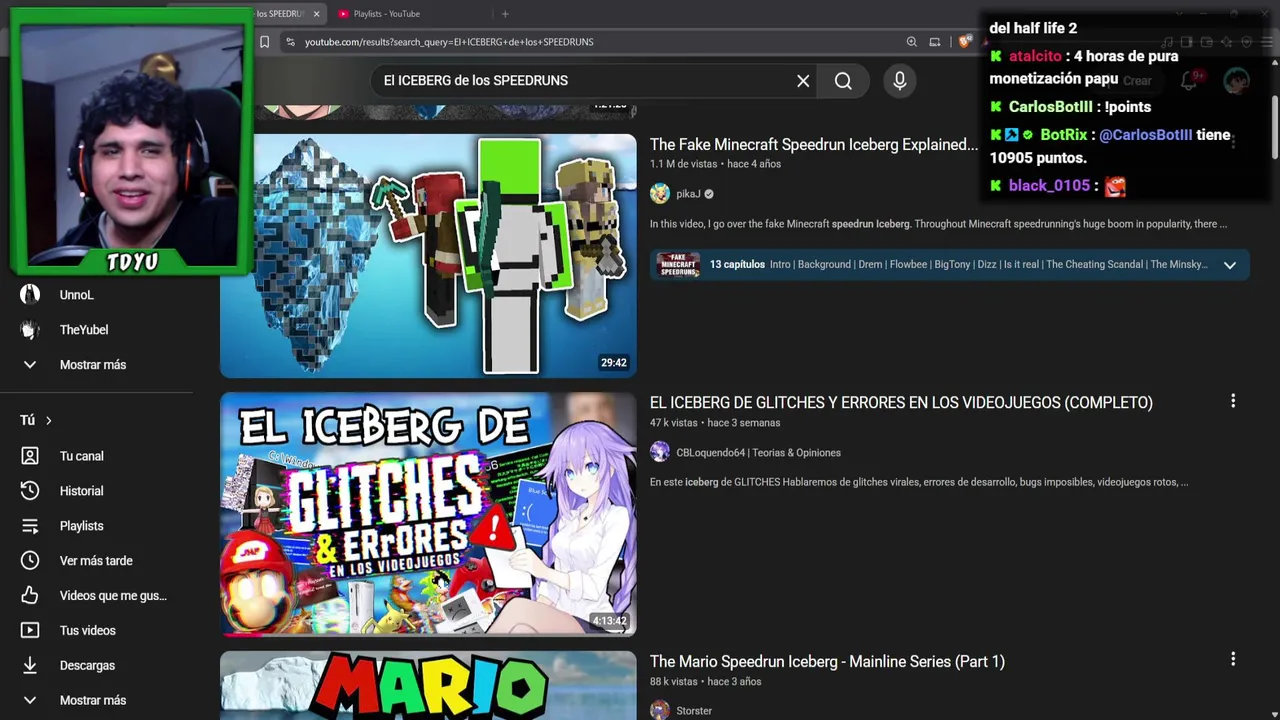Click the description starting "En este iceberg de GLITCHES"
Viewport: 1280px width, 720px height.
click(x=919, y=482)
